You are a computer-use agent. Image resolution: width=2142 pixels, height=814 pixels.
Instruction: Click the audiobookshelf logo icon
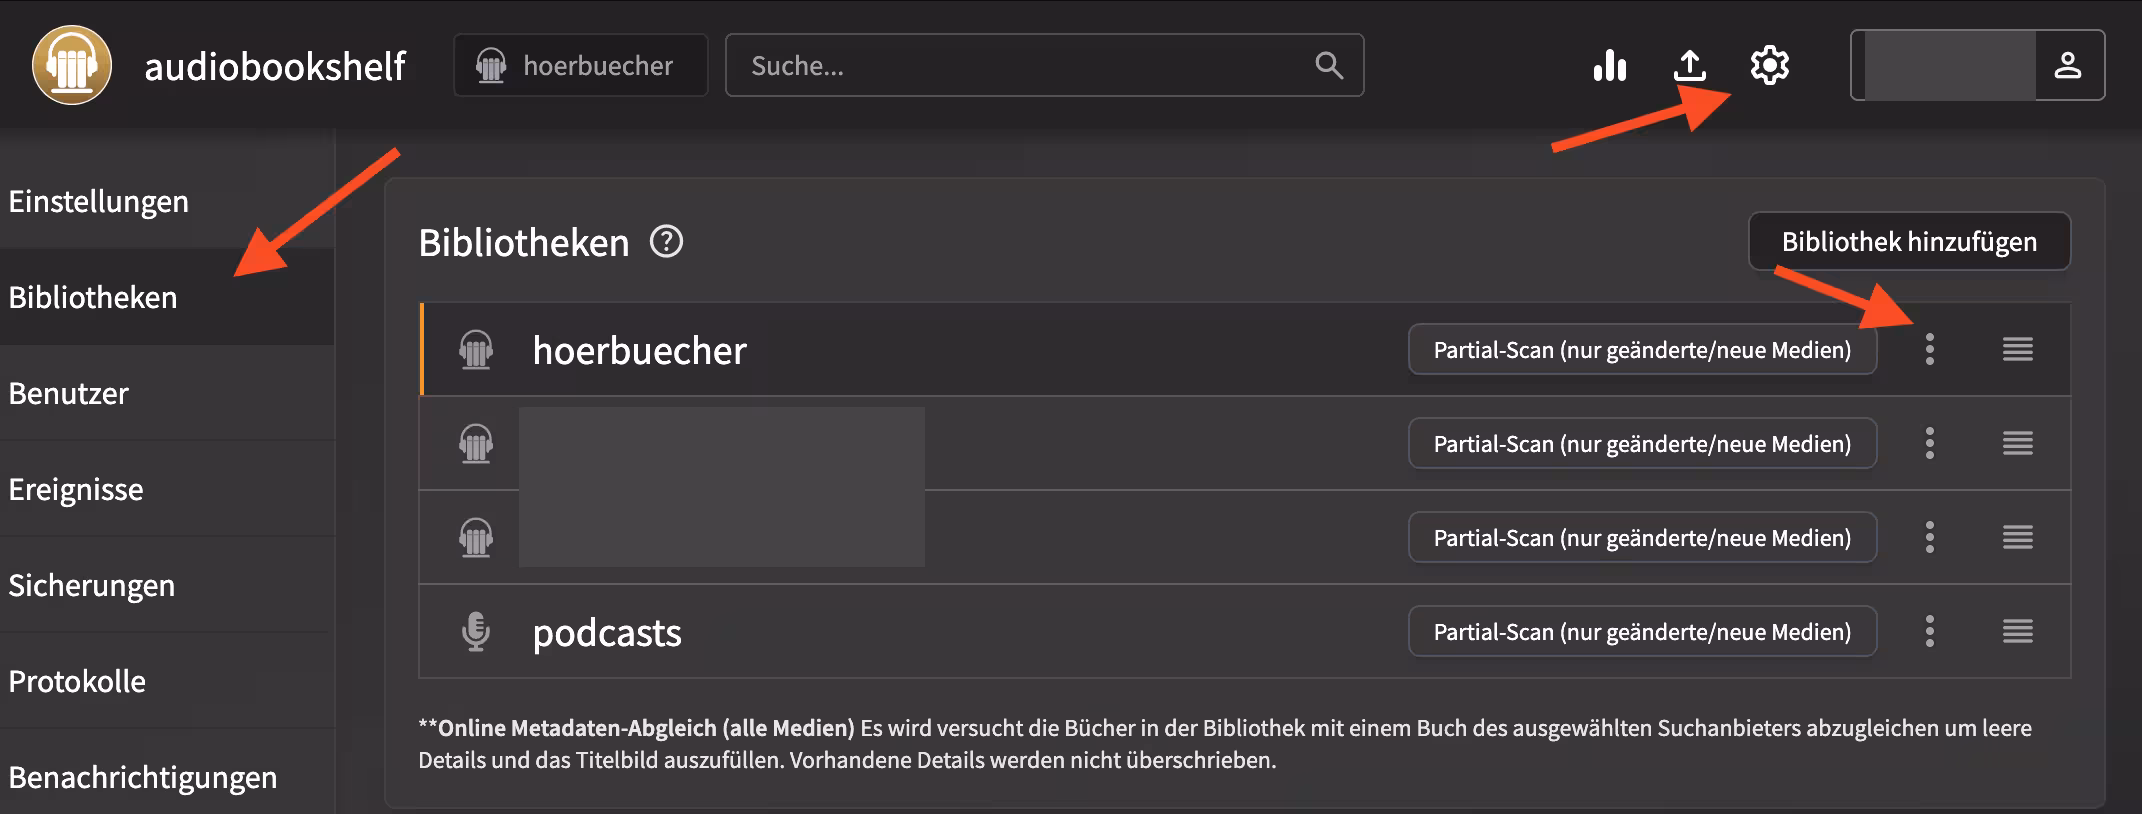coord(71,66)
